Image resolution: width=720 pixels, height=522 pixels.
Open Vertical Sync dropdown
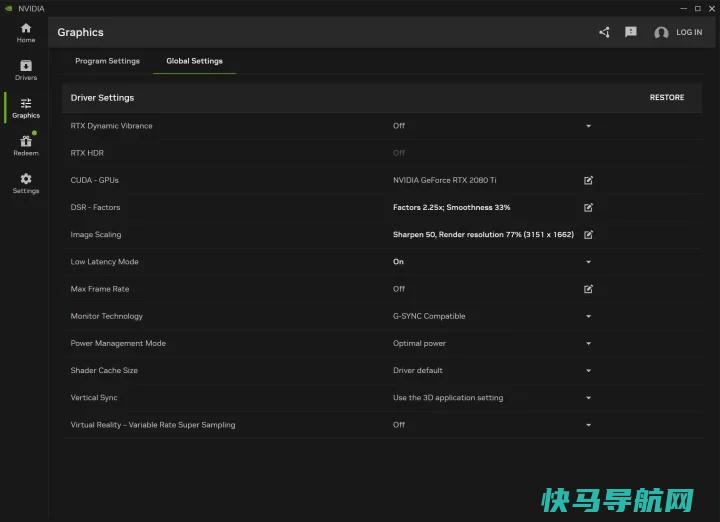coord(588,398)
